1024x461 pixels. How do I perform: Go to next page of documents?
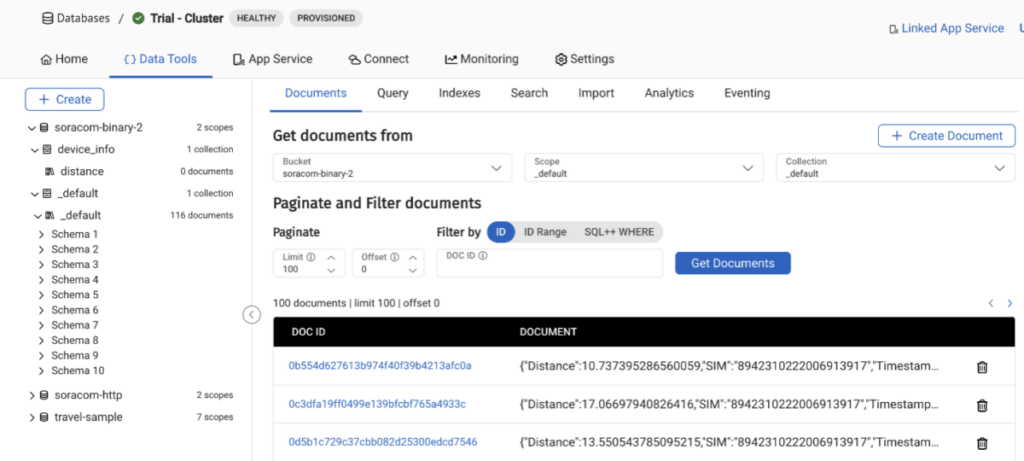1009,303
